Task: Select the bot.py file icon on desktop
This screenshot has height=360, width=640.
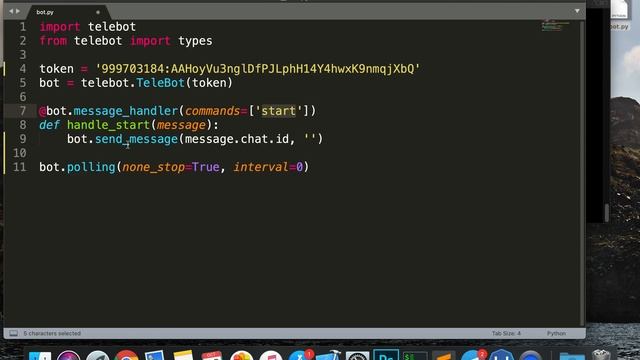Action: tap(619, 15)
